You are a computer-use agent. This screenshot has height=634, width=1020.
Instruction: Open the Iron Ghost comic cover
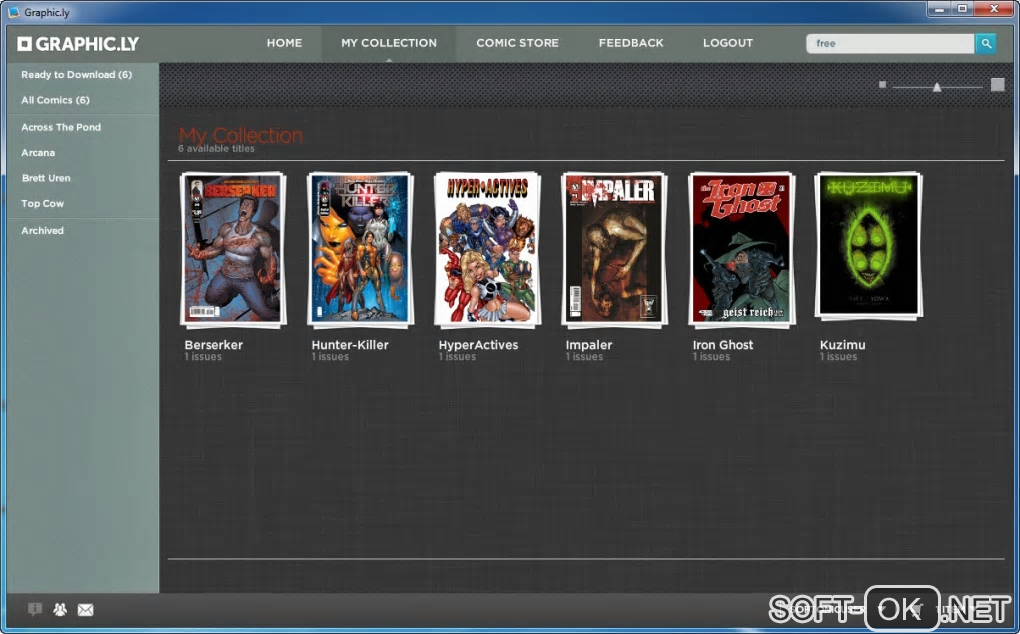[x=742, y=250]
